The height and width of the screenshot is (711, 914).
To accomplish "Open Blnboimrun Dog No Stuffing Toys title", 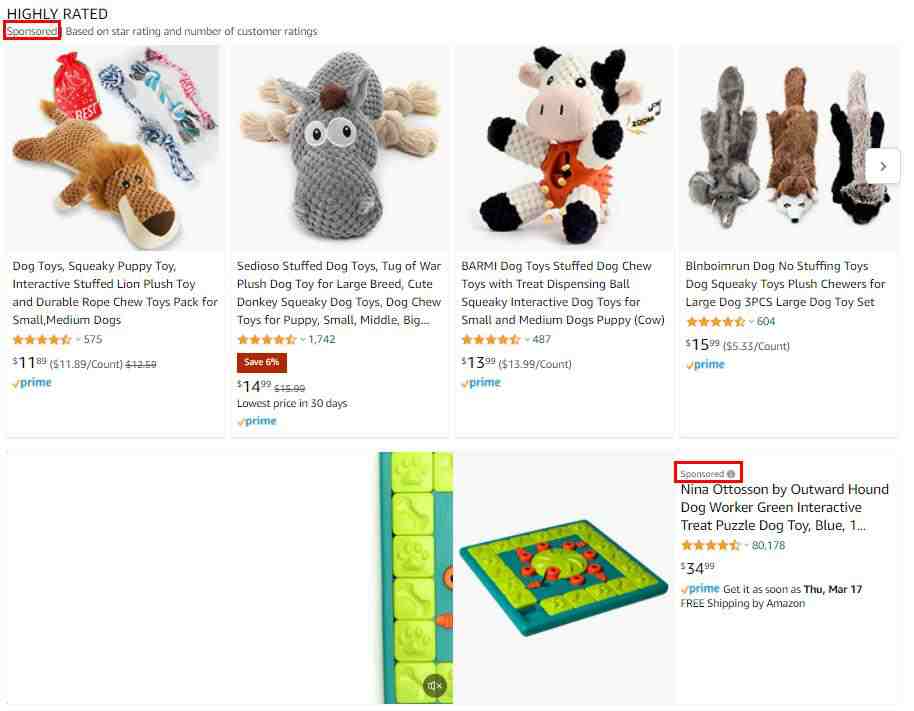I will 785,284.
